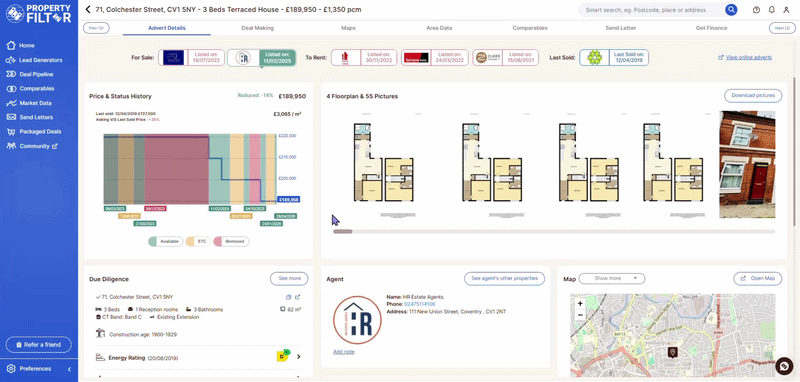
Task: Click the pictures horizontal scrollbar thumb
Action: coord(342,232)
